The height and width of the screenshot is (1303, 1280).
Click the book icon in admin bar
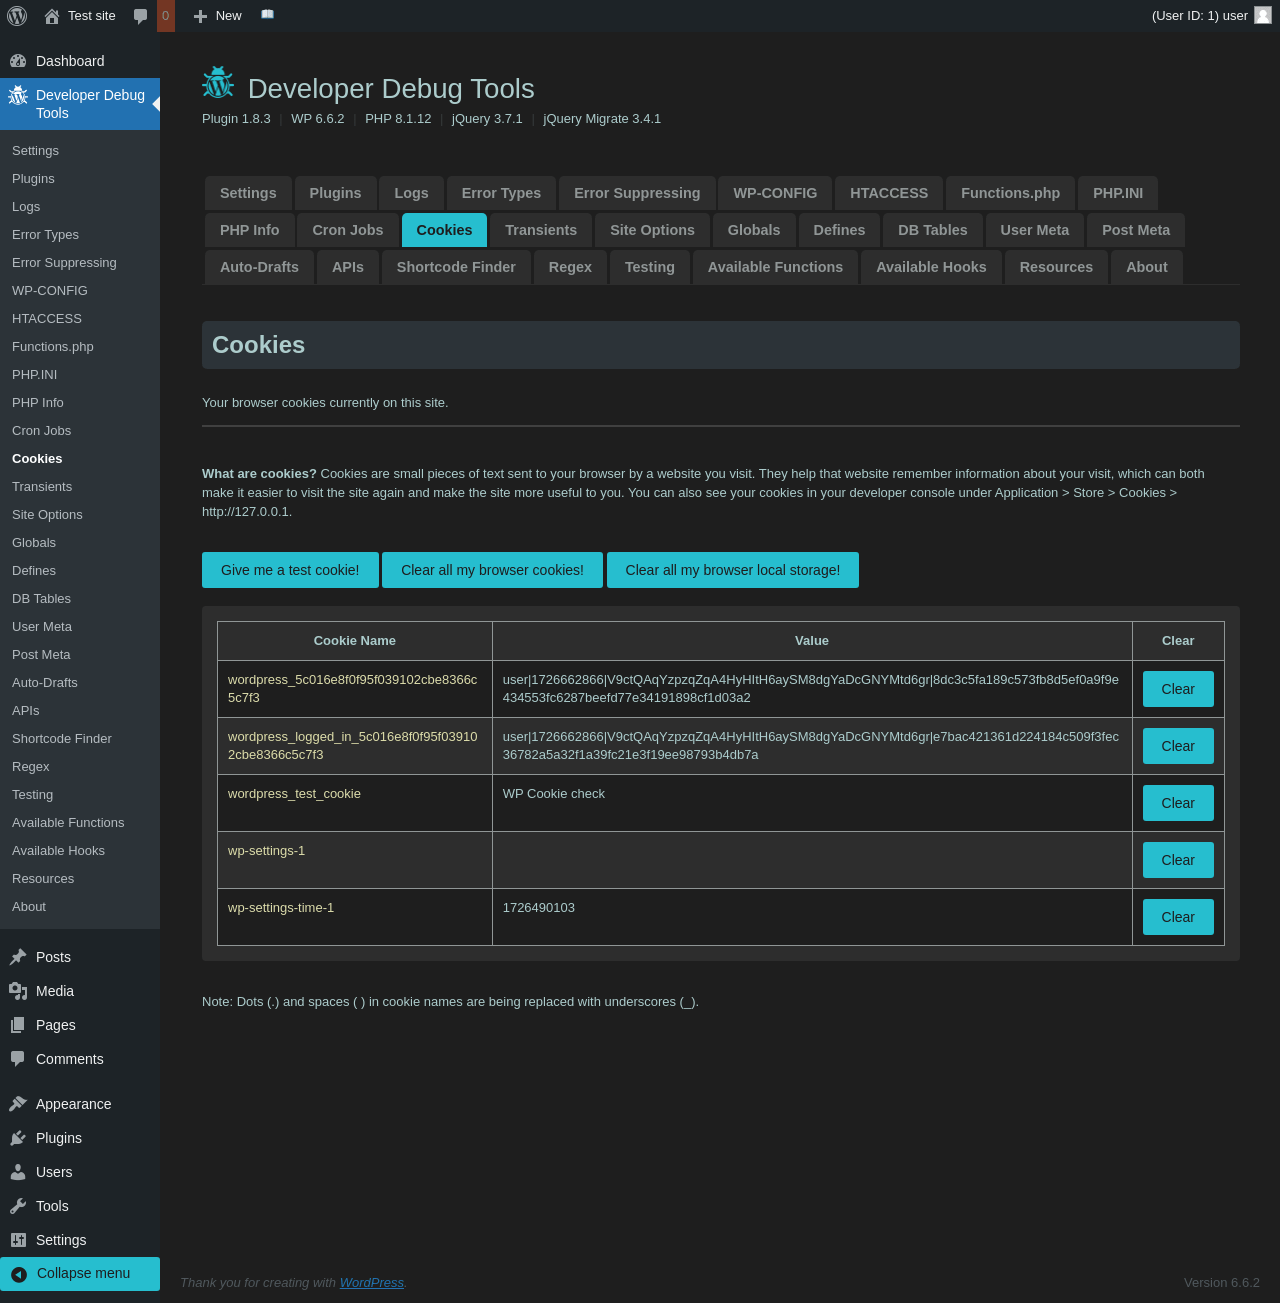click(x=267, y=15)
